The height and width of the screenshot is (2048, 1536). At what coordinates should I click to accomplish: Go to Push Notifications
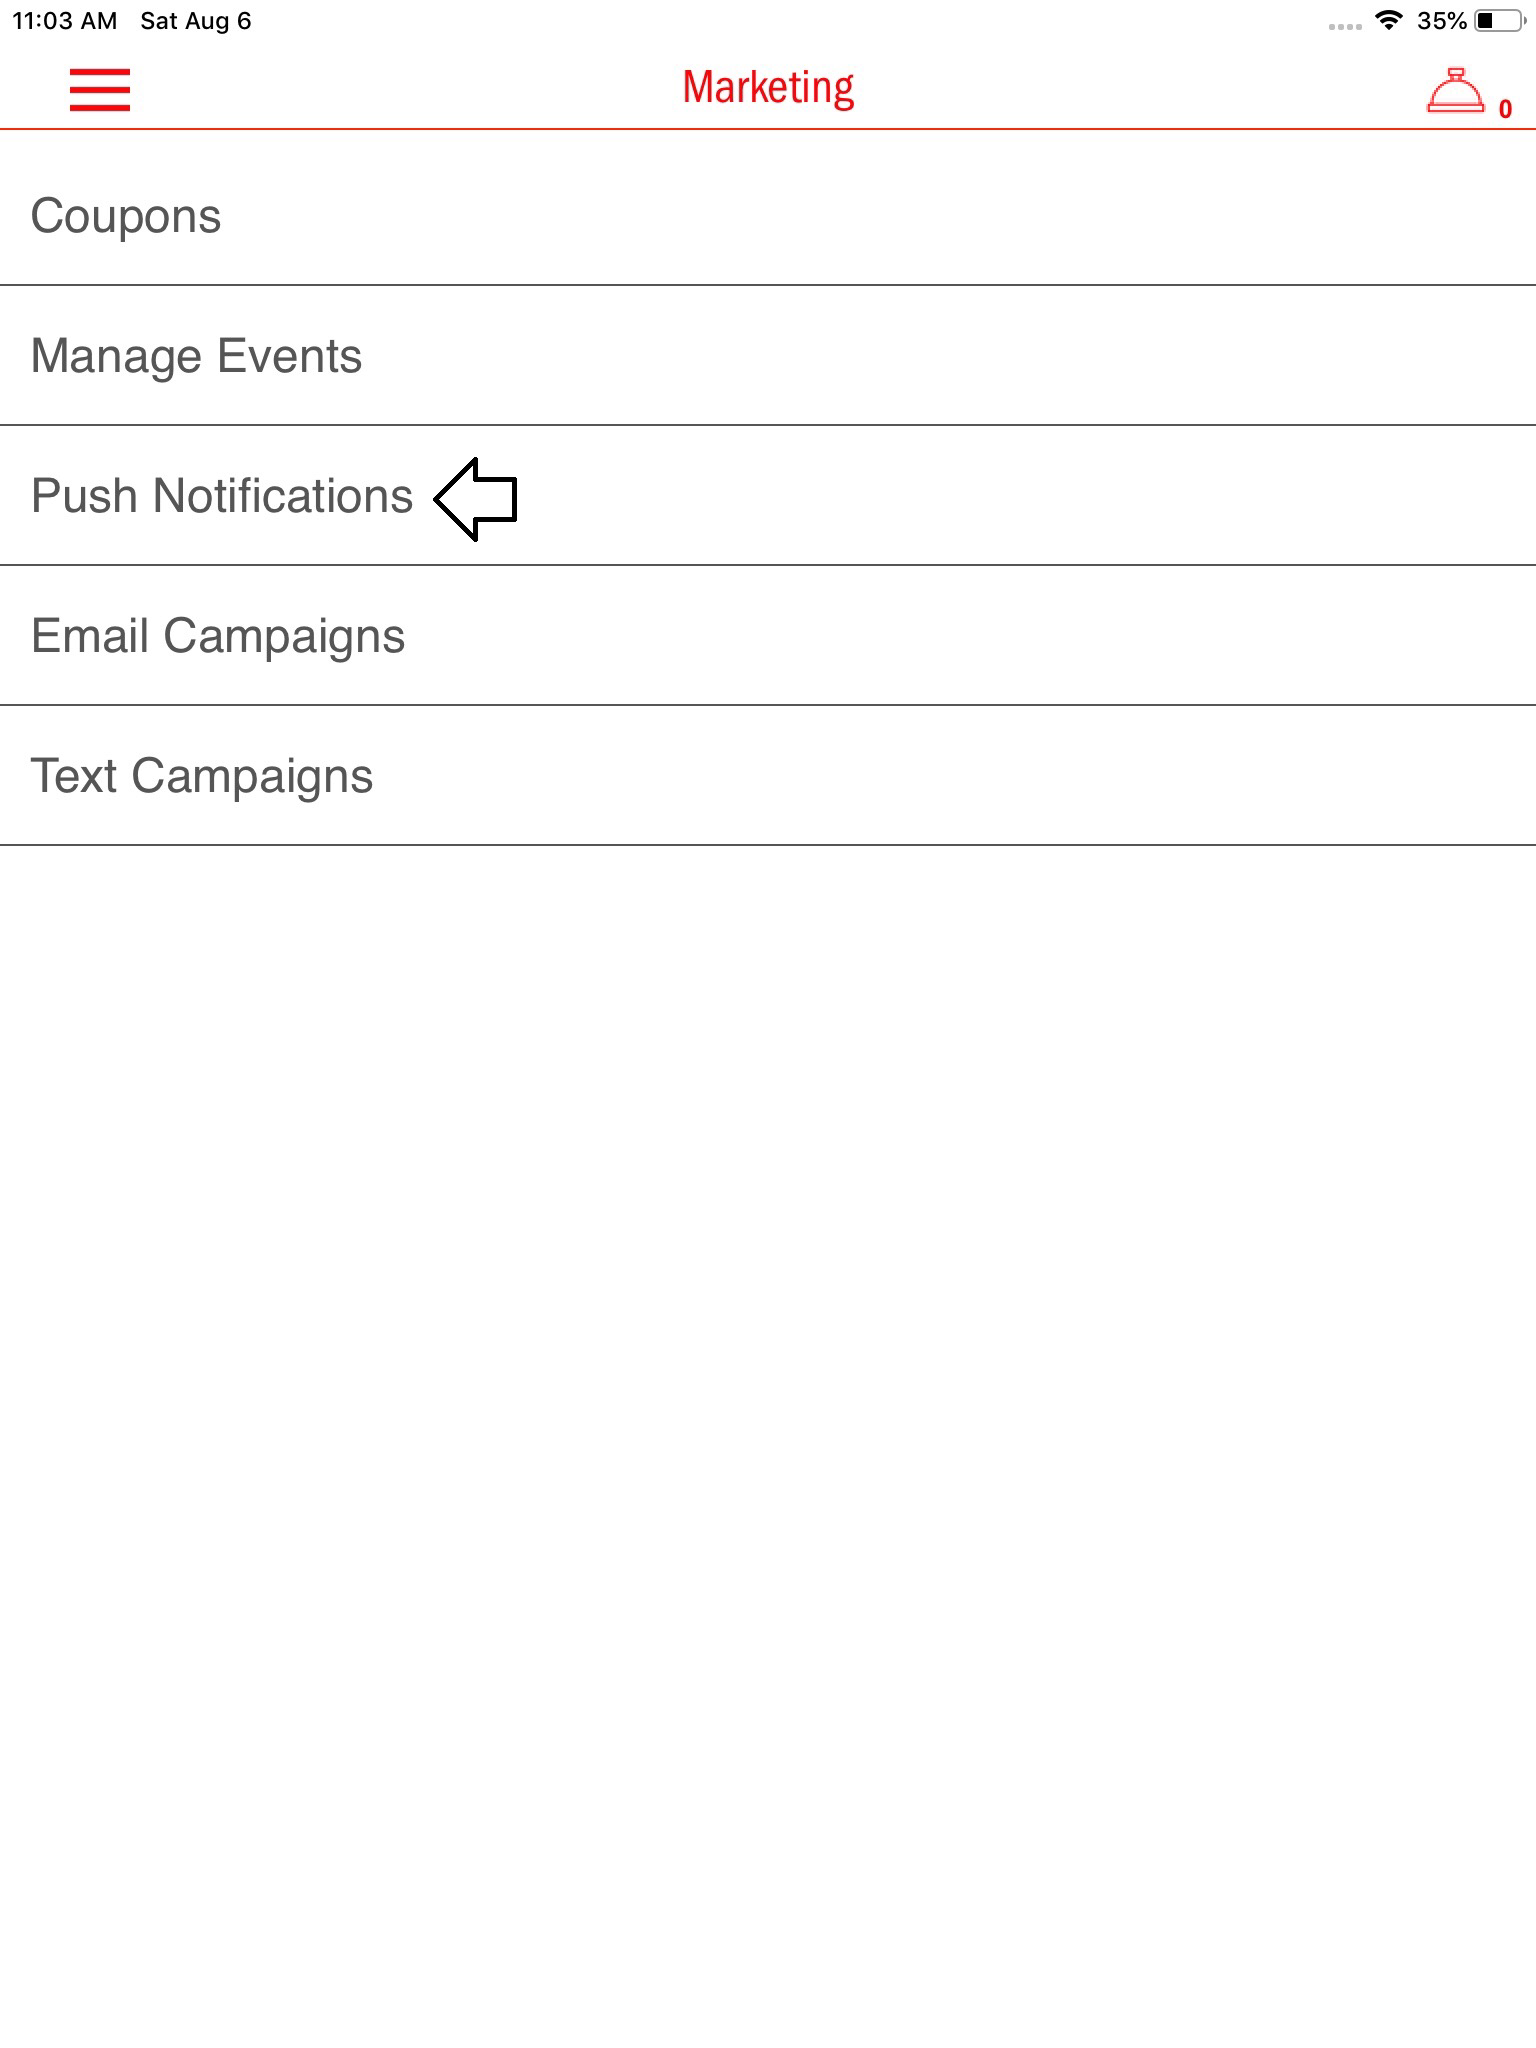[x=221, y=496]
